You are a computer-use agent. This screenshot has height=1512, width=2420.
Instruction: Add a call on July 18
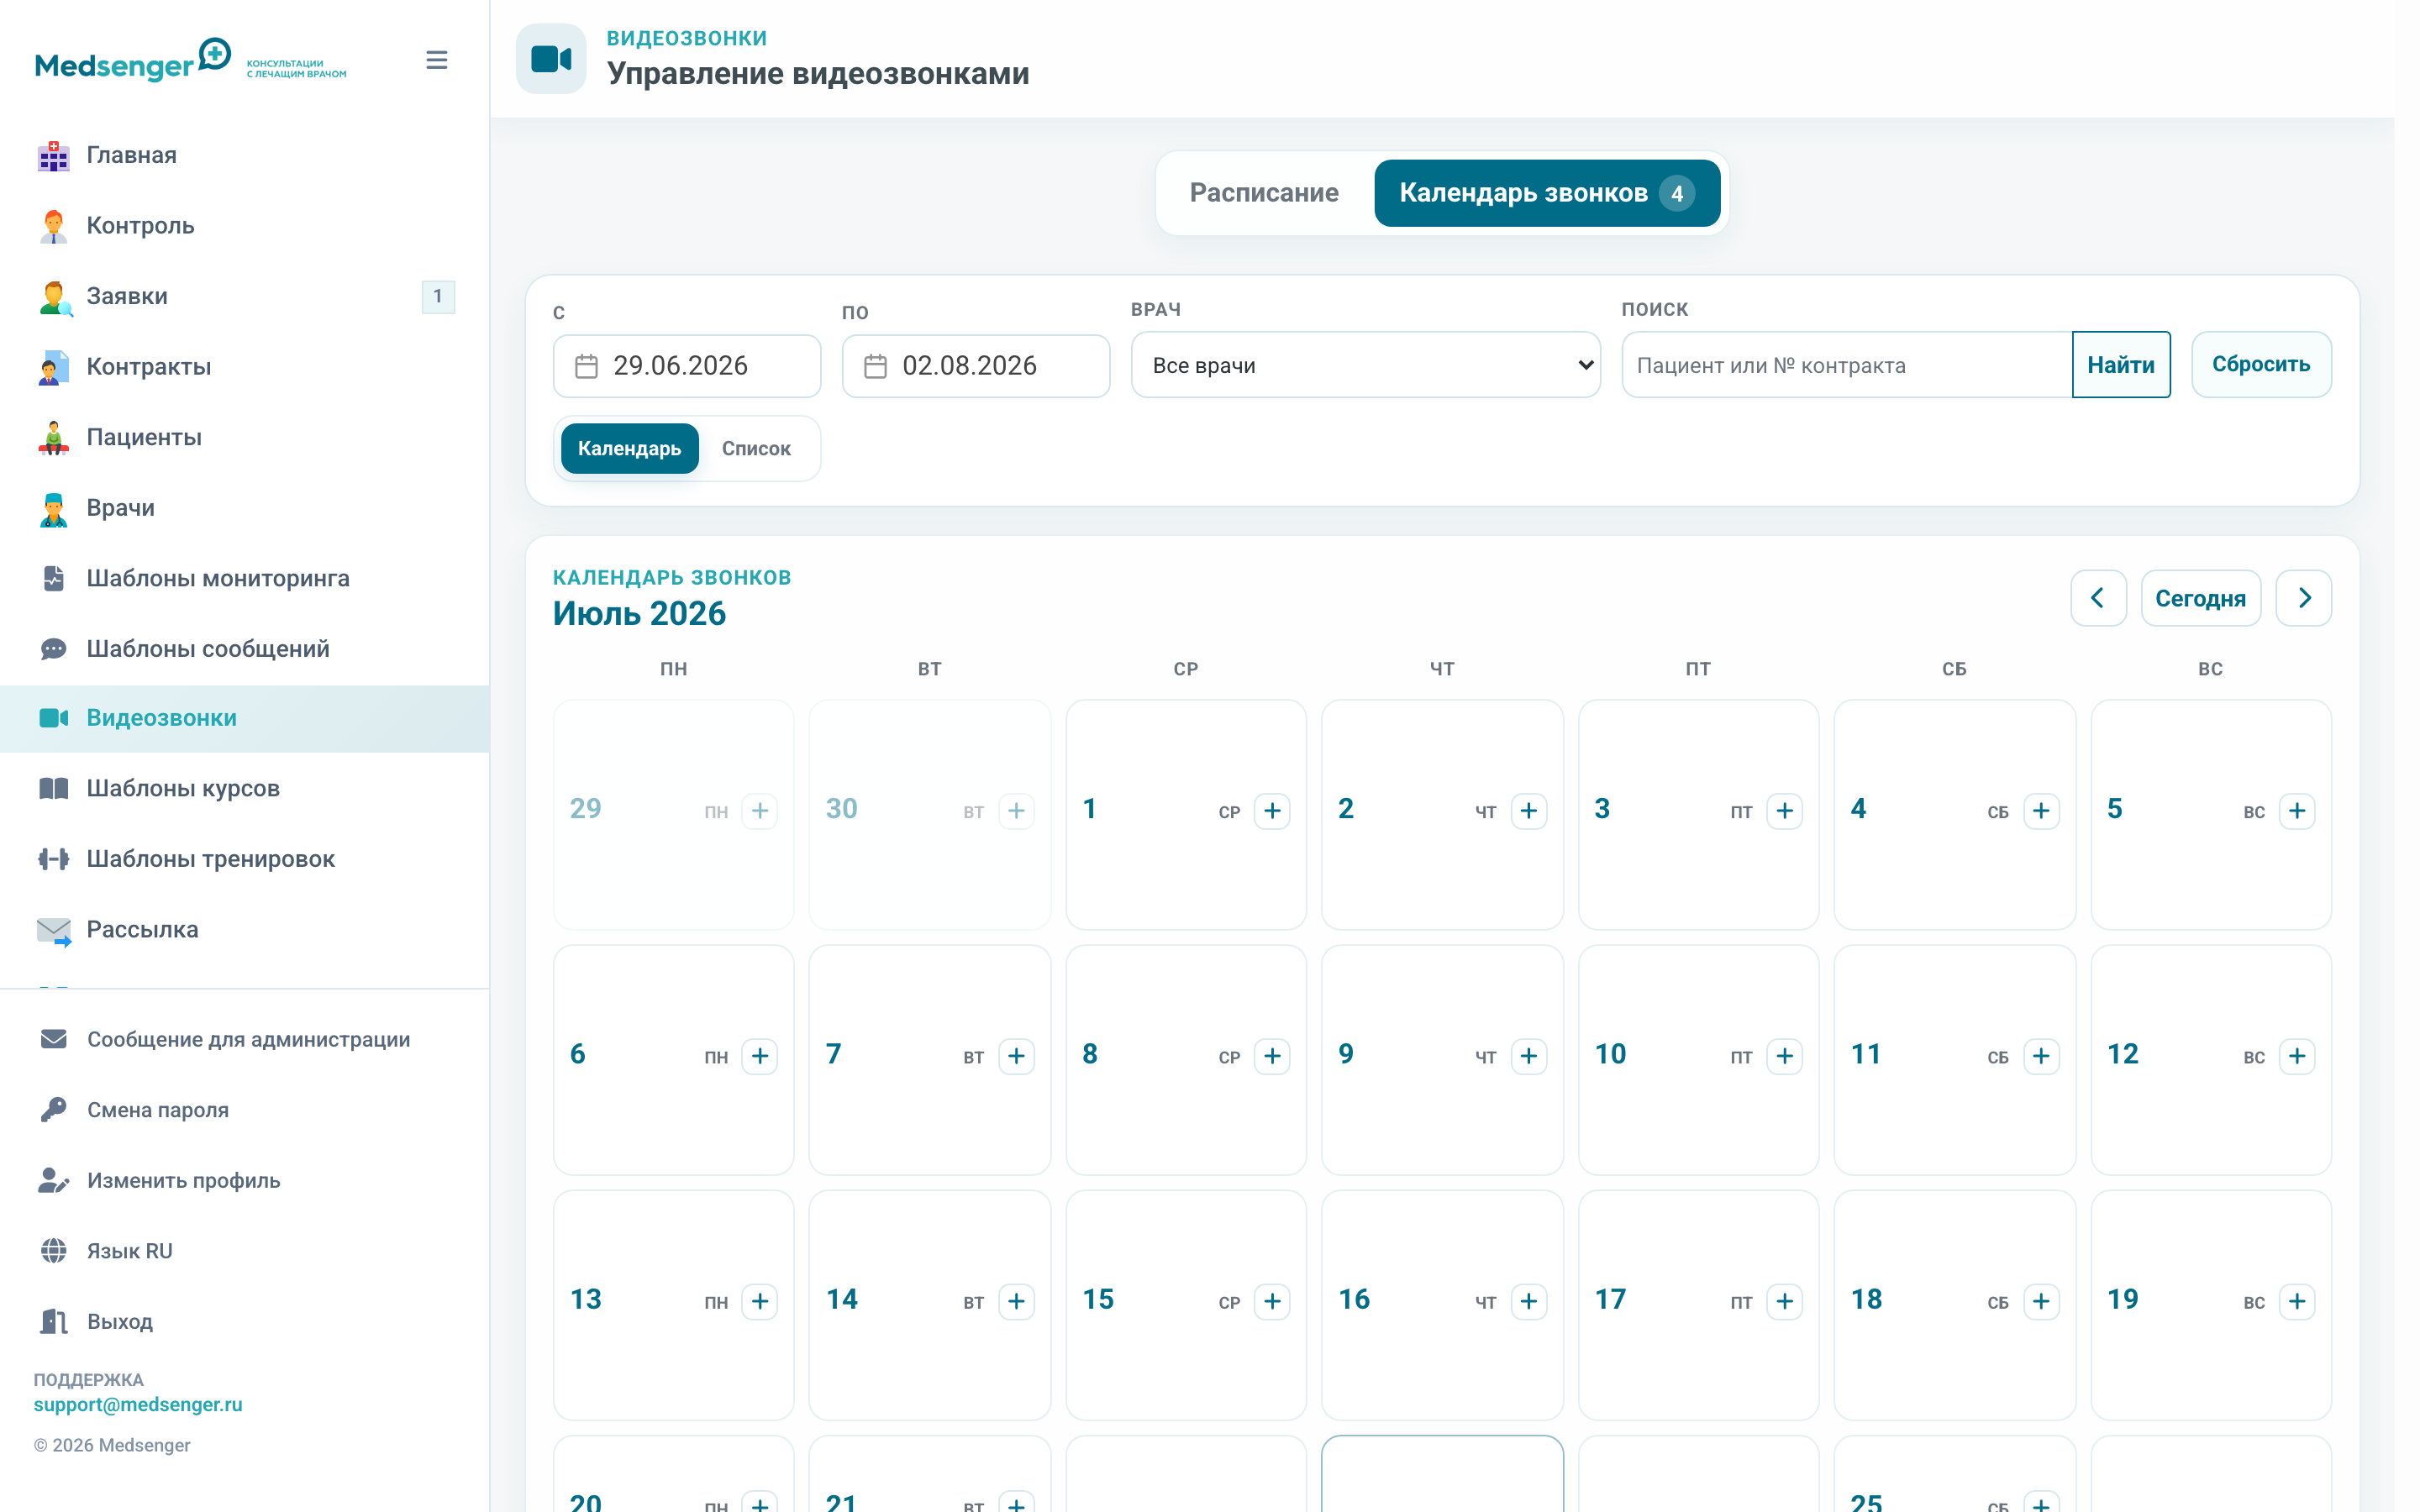pos(2041,1301)
